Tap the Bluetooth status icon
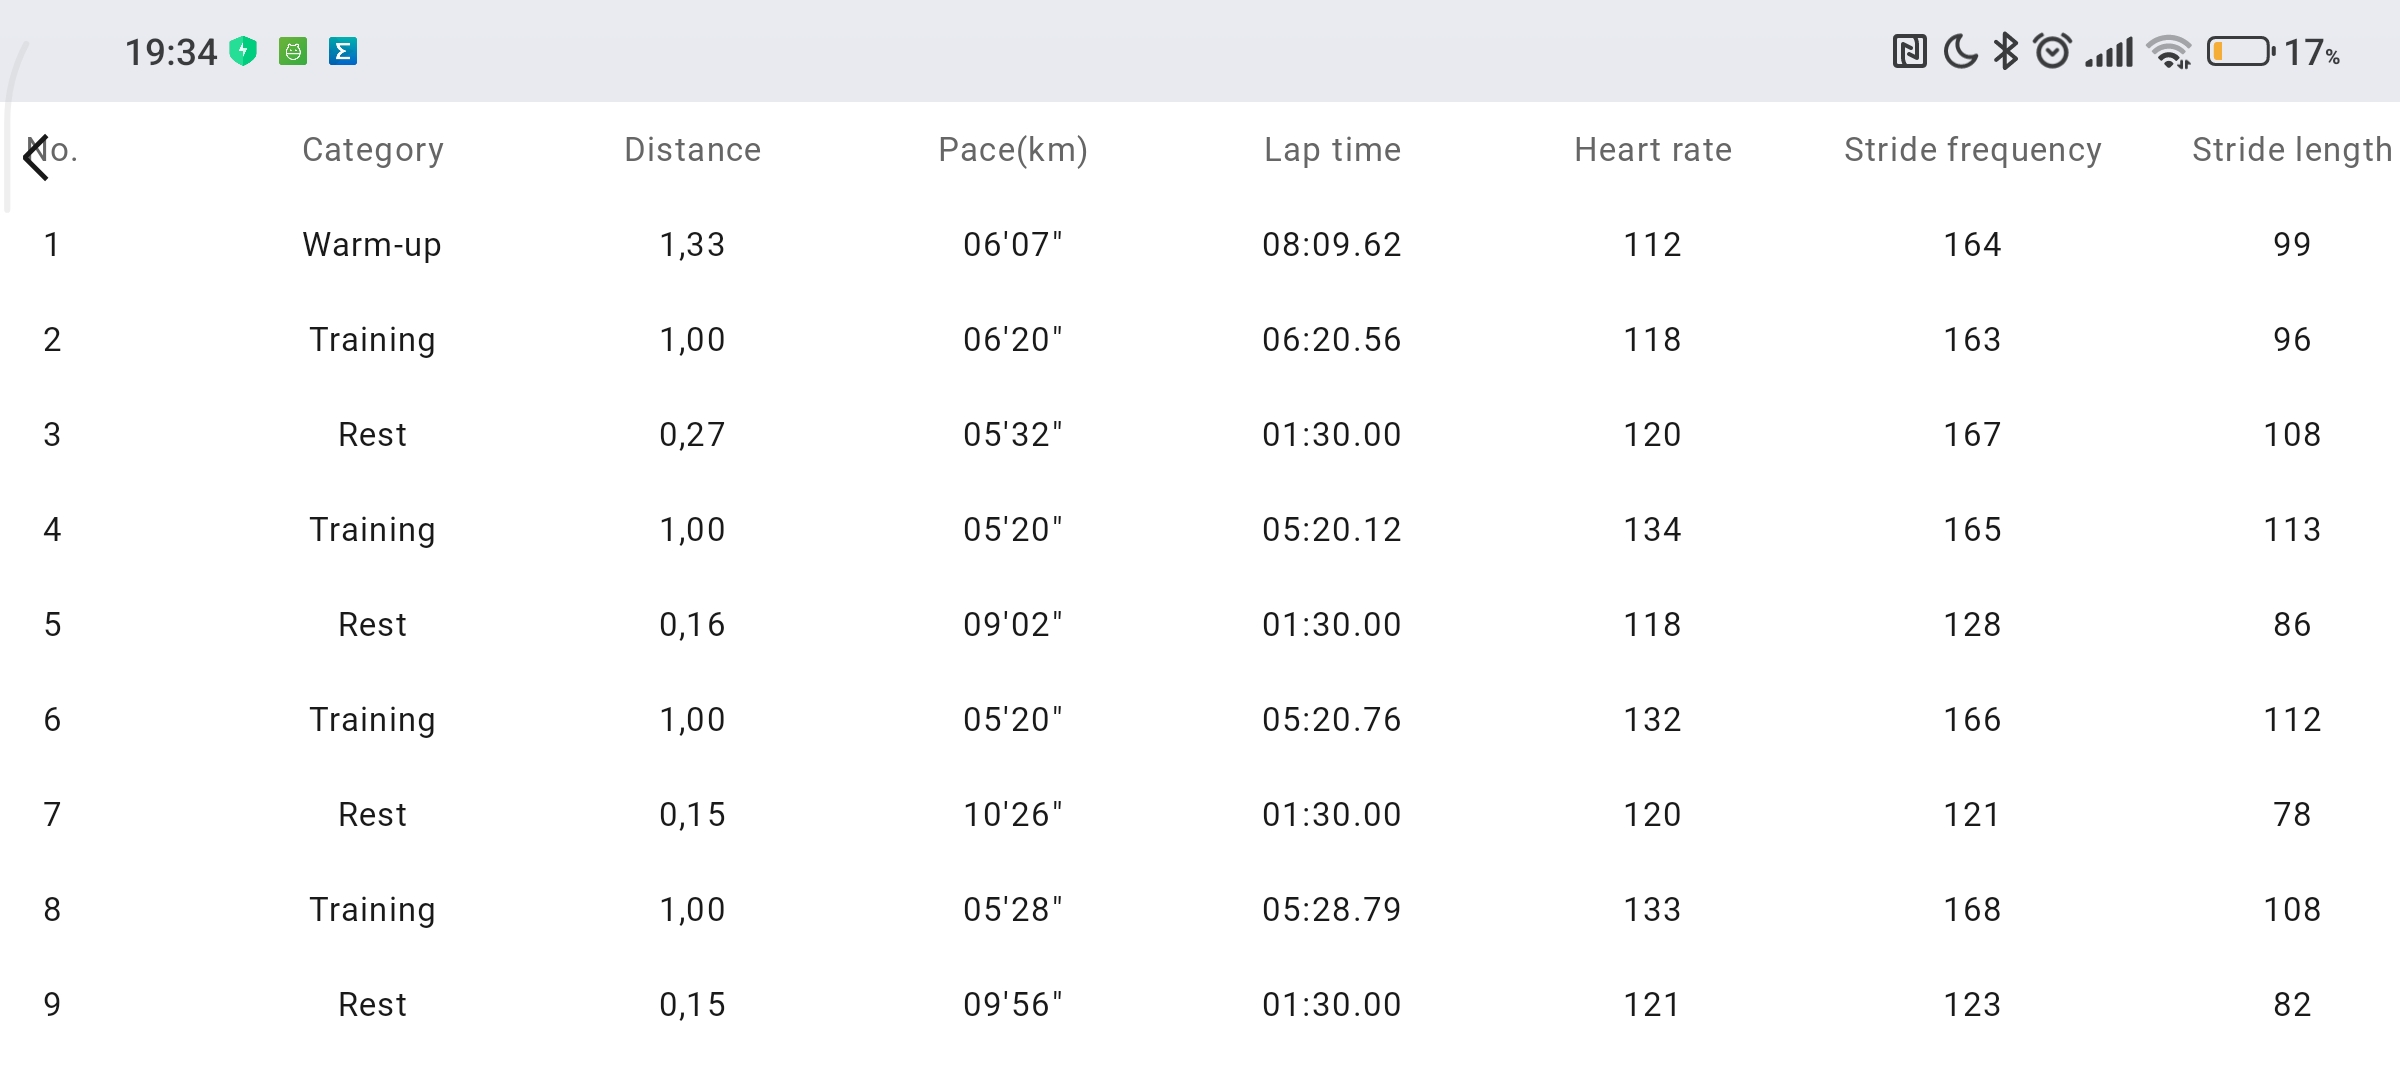The height and width of the screenshot is (1080, 2400). coord(2006,51)
